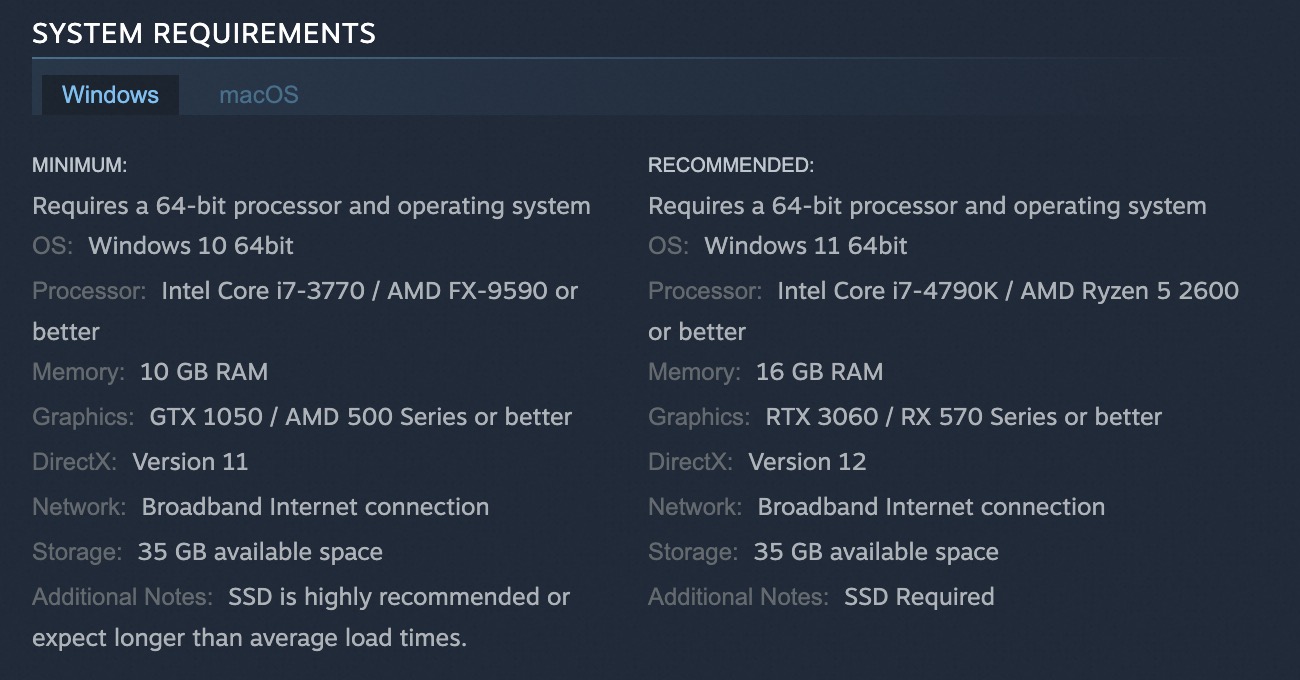Switch to the macOS requirements tab
The height and width of the screenshot is (680, 1300).
pyautogui.click(x=258, y=95)
